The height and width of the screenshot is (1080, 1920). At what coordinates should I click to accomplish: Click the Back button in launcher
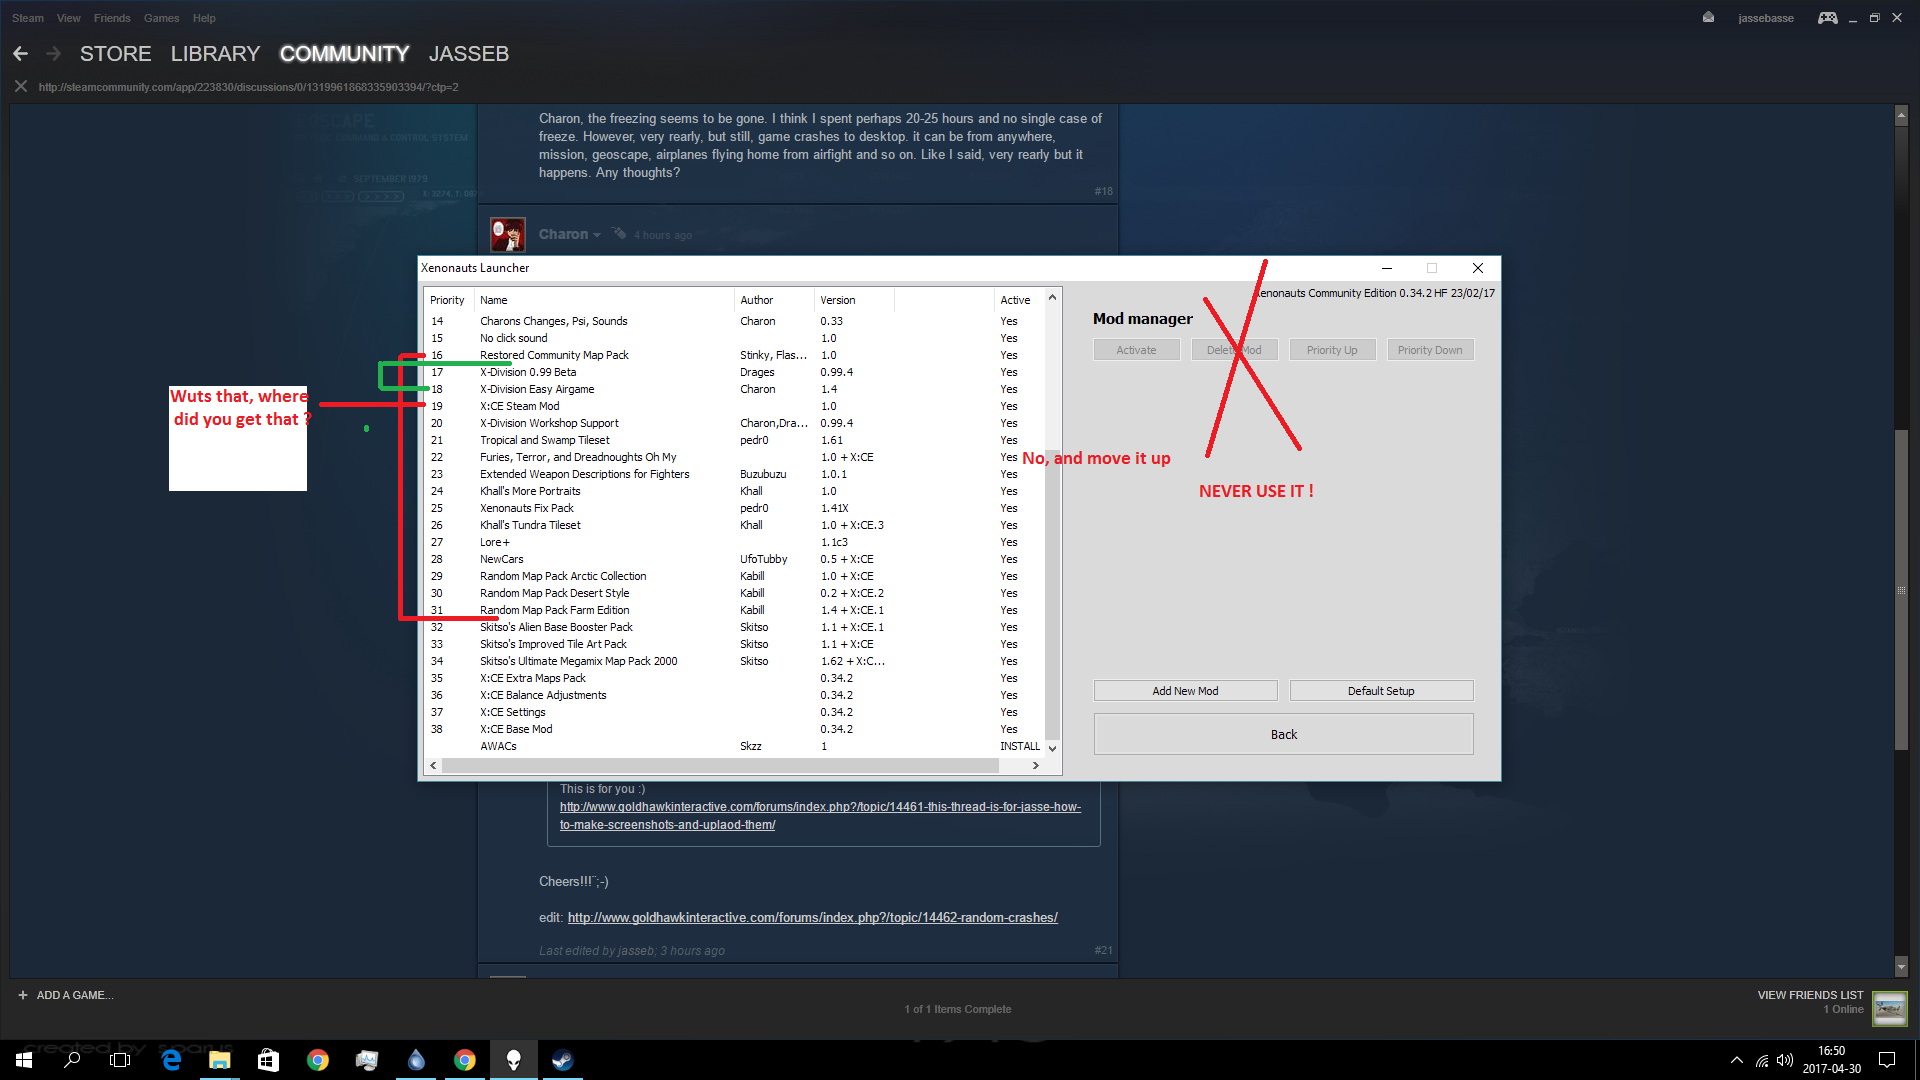coord(1283,734)
